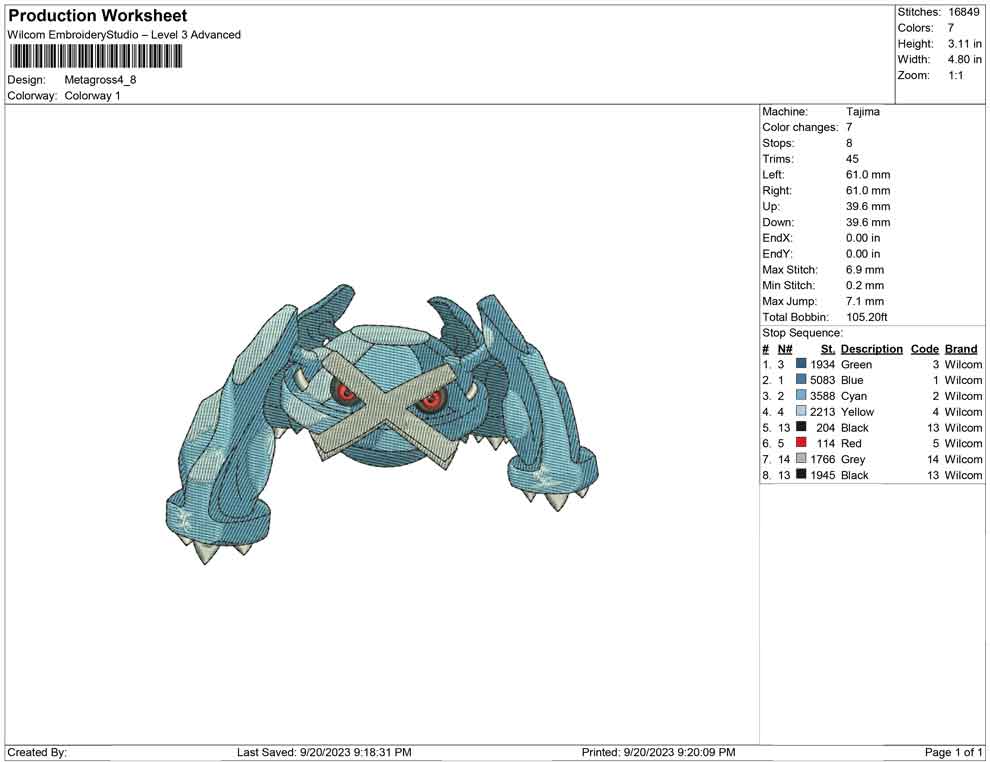This screenshot has width=990, height=762.
Task: Click the blue swatch for stop 2
Action: tap(801, 379)
